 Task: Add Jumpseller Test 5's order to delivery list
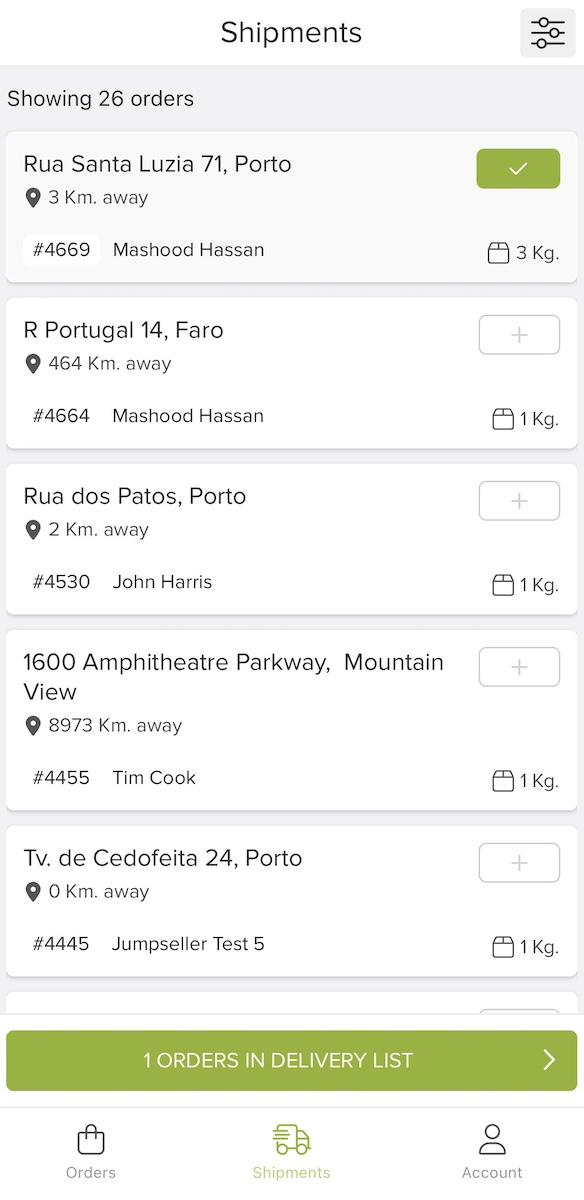[518, 862]
